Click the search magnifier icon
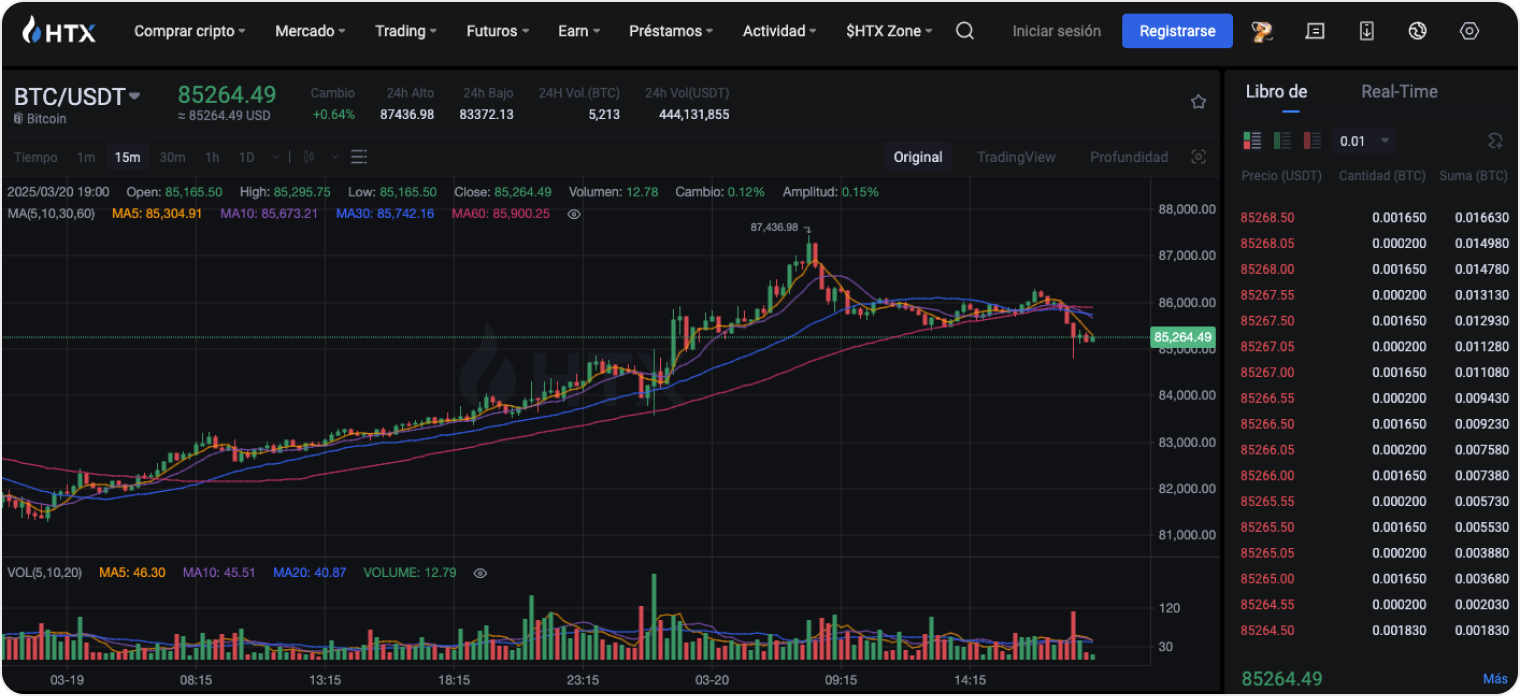 (x=964, y=31)
